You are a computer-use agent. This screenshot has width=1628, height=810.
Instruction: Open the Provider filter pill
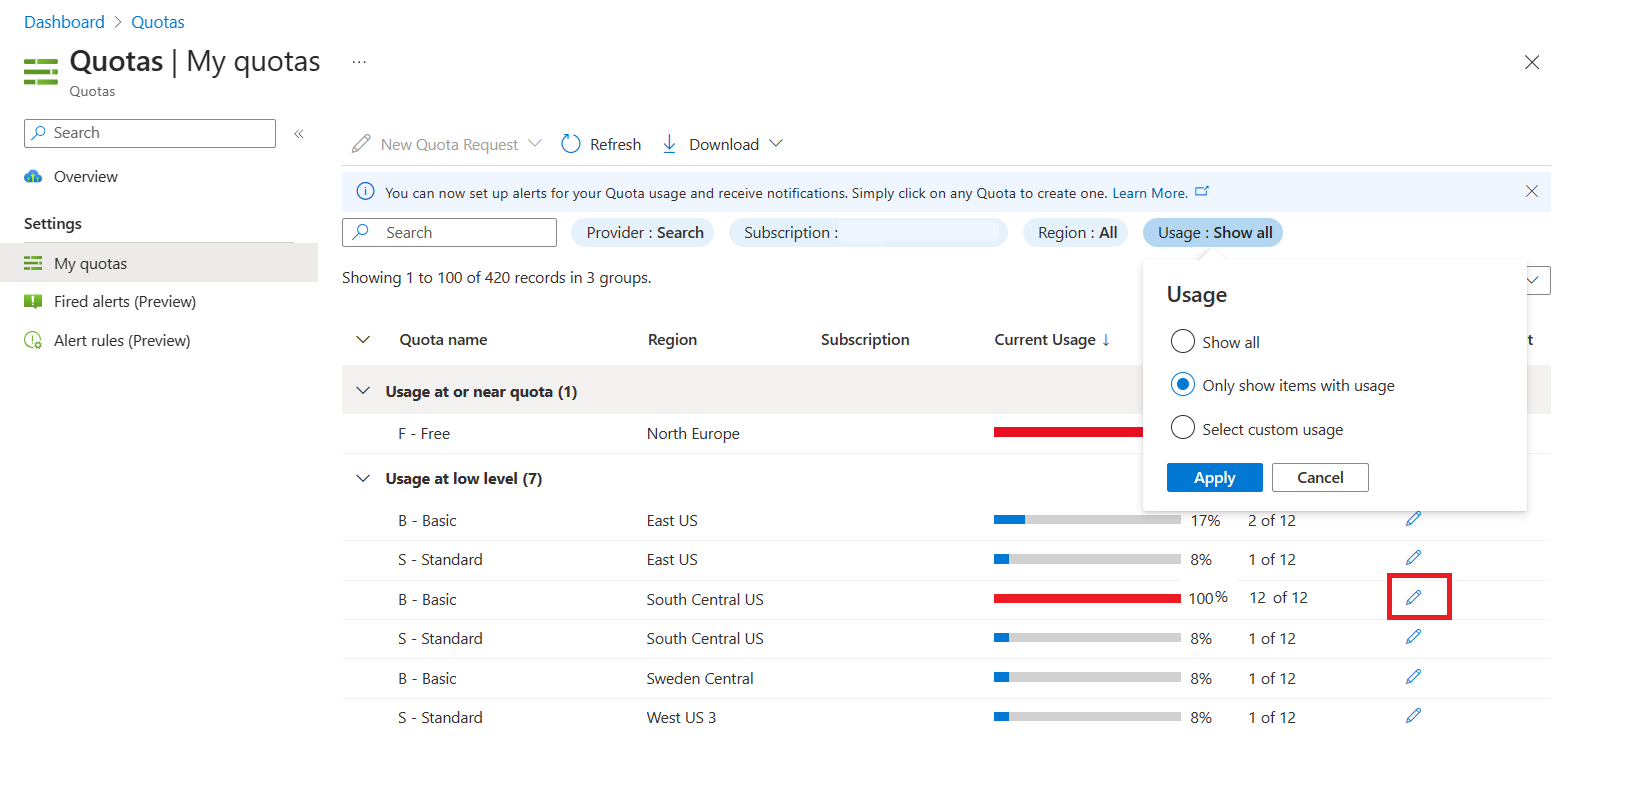click(x=642, y=232)
